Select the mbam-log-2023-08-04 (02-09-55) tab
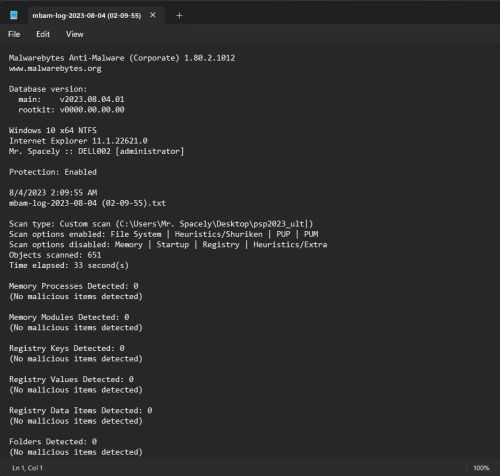 87,16
